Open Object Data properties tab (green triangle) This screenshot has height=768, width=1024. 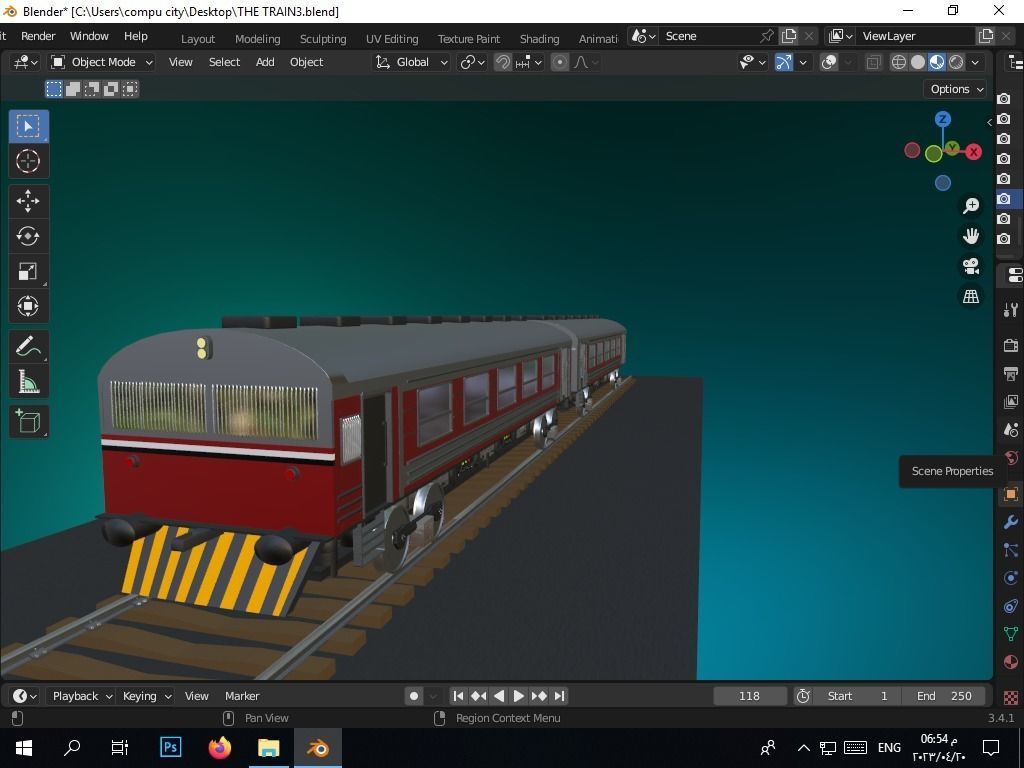click(1010, 634)
